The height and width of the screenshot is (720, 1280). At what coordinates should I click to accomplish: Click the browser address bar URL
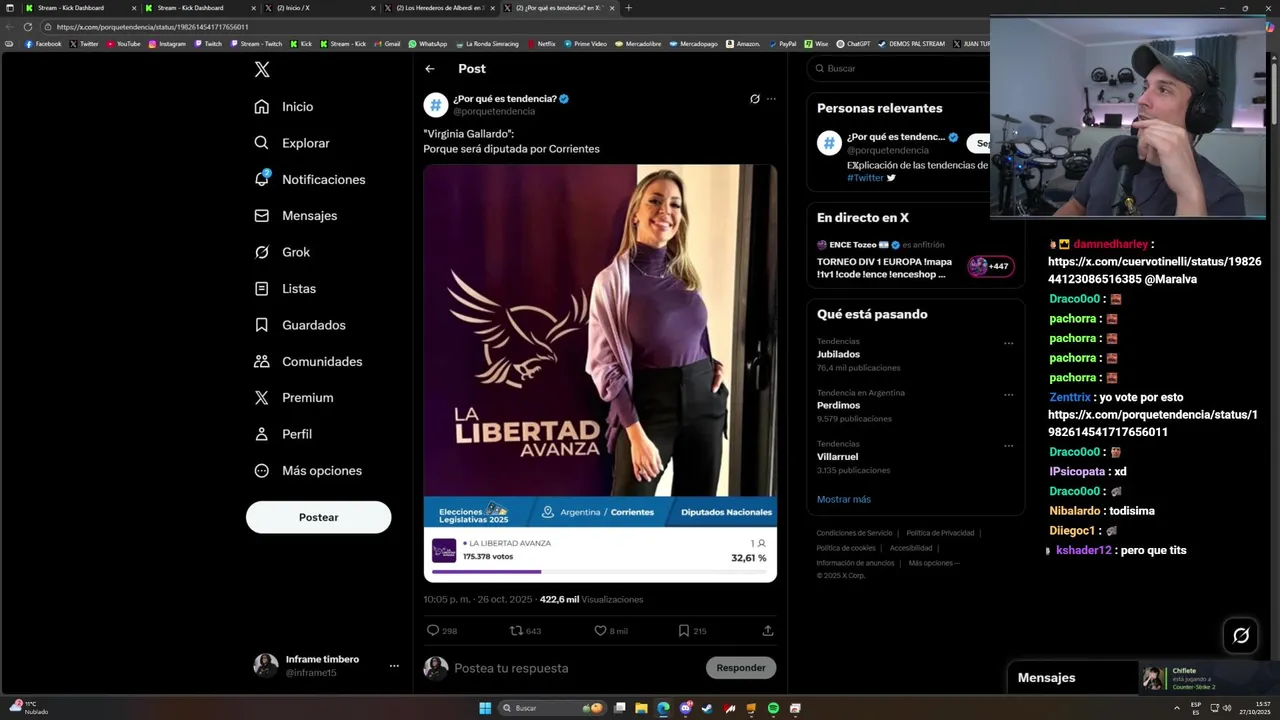point(153,27)
